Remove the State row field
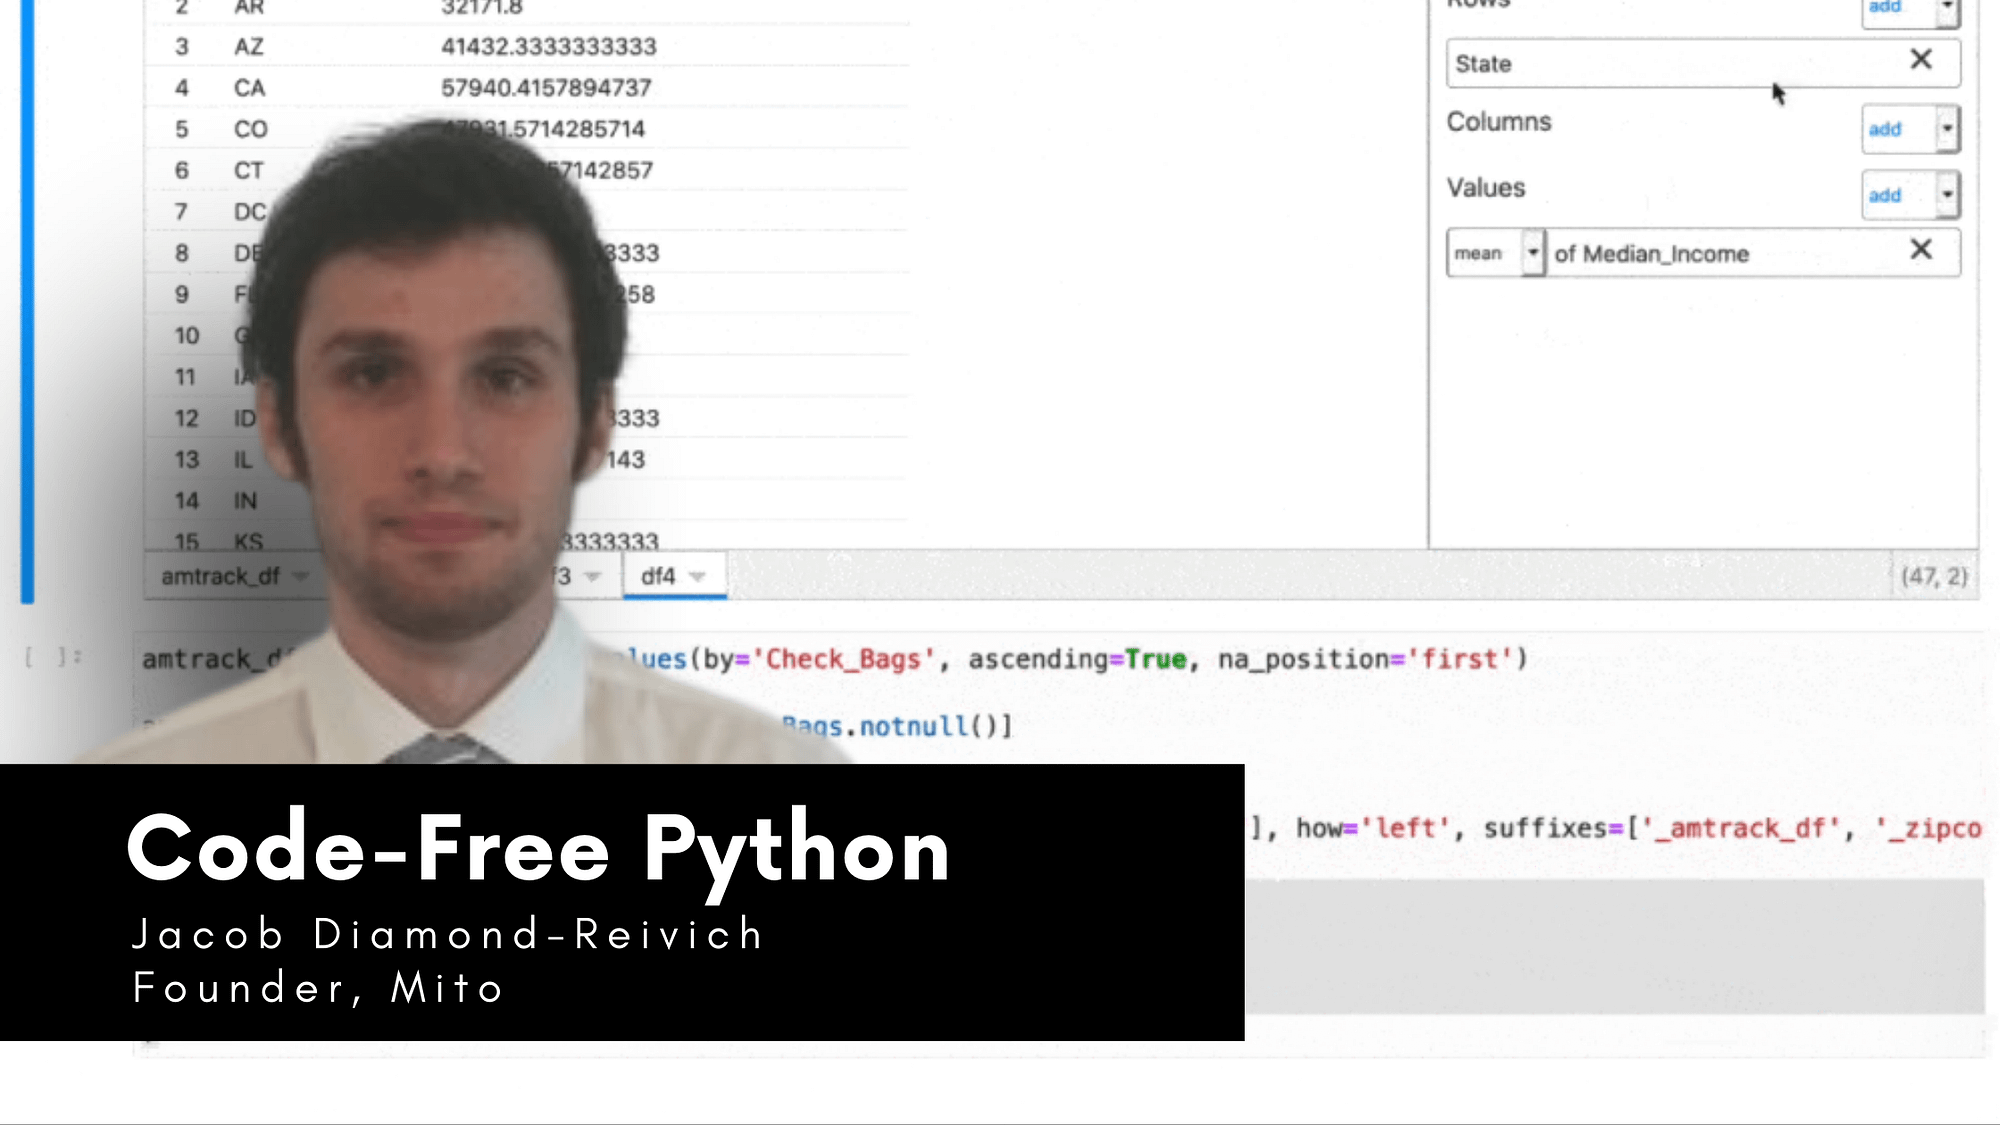This screenshot has width=2000, height=1125. 1920,60
